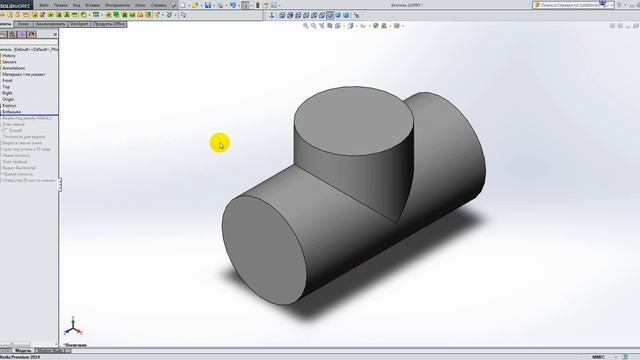Pin the menu bar with the pushpin icon
This screenshot has height=360, width=640.
pos(174,5)
